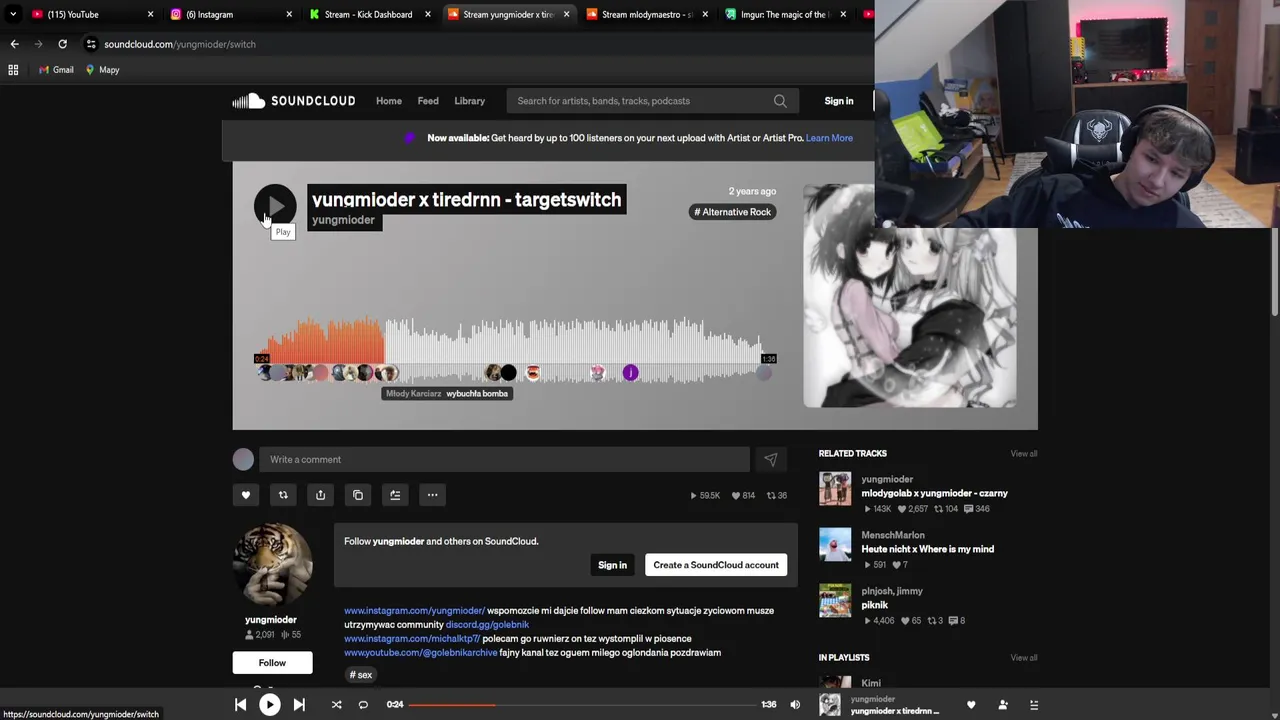Open related track Heute nicht x Where is my mind
Viewport: 1280px width, 720px height.
(x=927, y=549)
